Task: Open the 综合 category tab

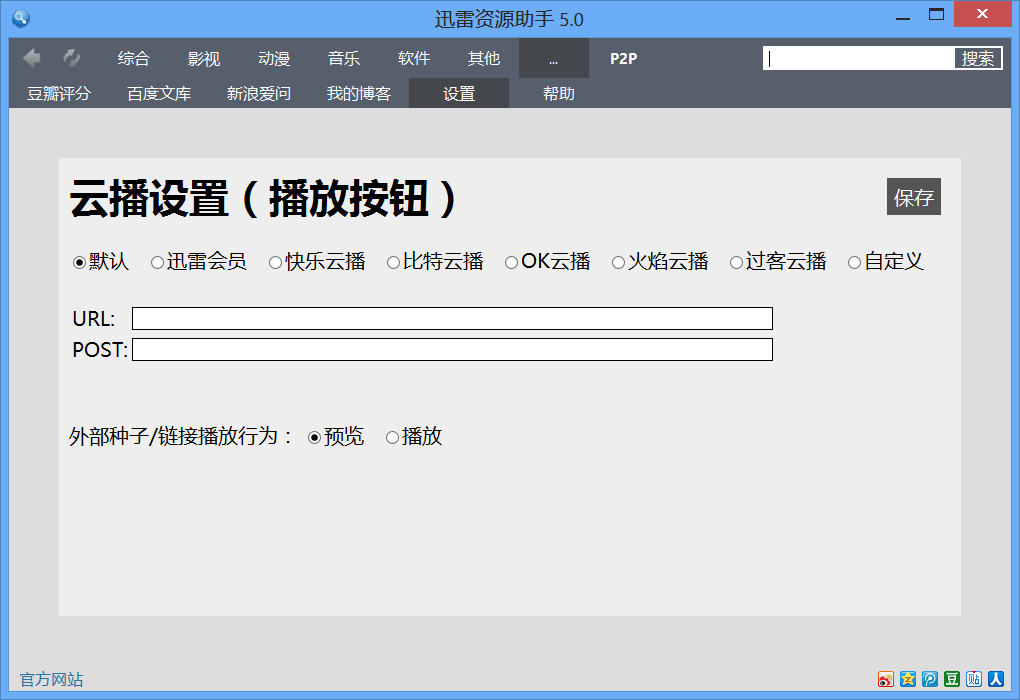Action: coord(133,59)
